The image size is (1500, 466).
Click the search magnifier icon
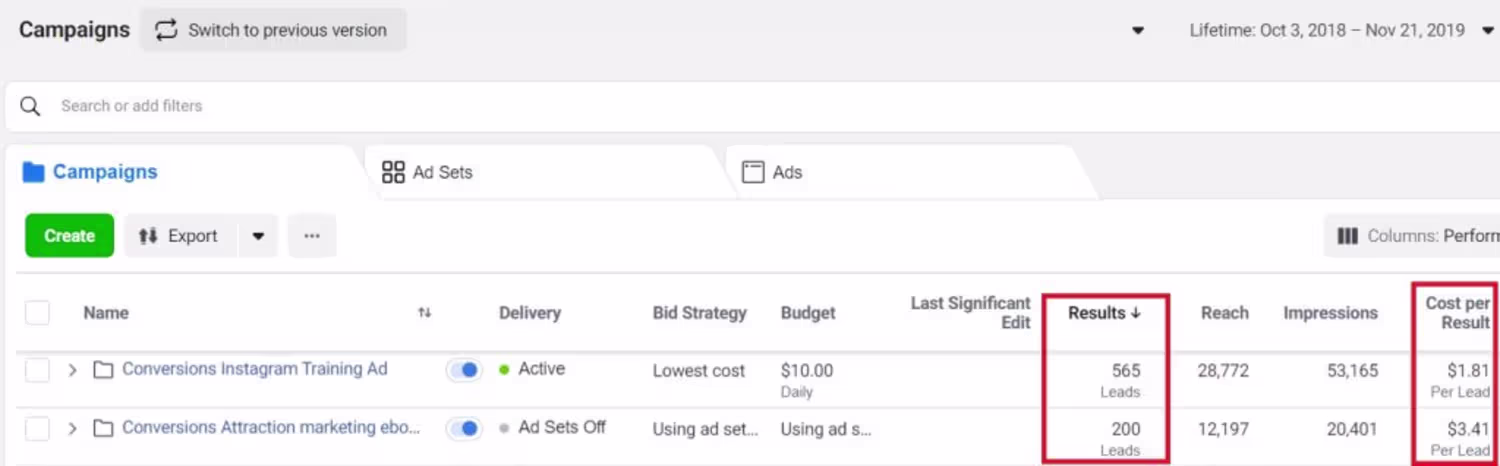click(30, 106)
